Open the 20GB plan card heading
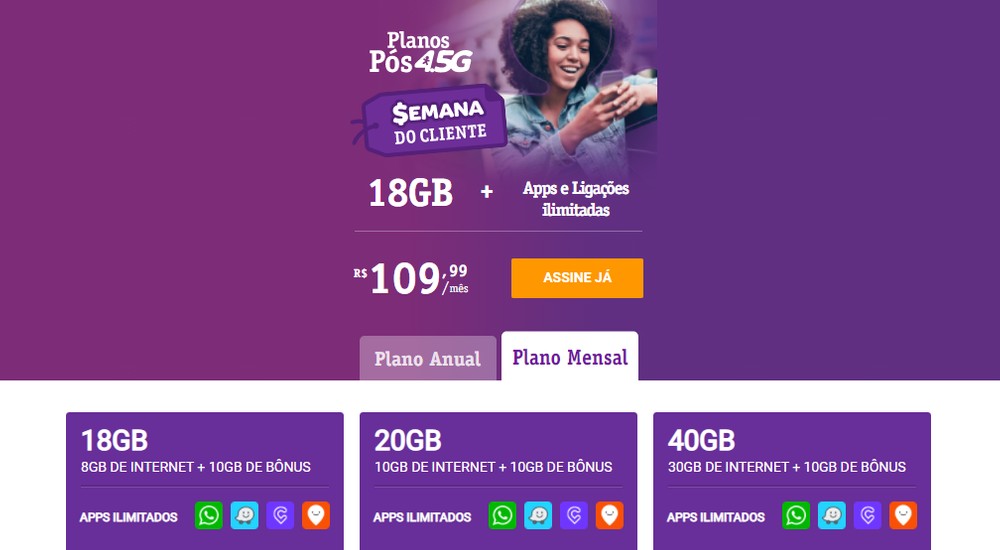Viewport: 1000px width, 550px height. (x=408, y=440)
